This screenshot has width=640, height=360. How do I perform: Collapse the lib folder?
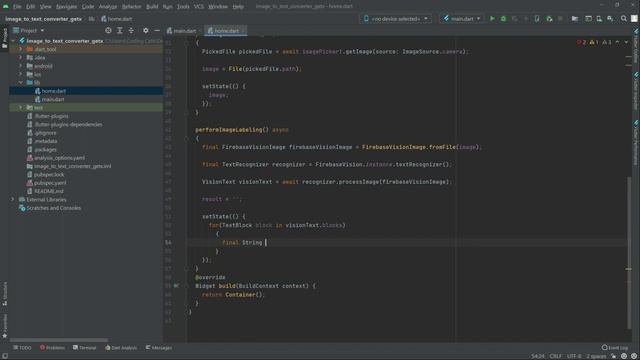pos(20,82)
